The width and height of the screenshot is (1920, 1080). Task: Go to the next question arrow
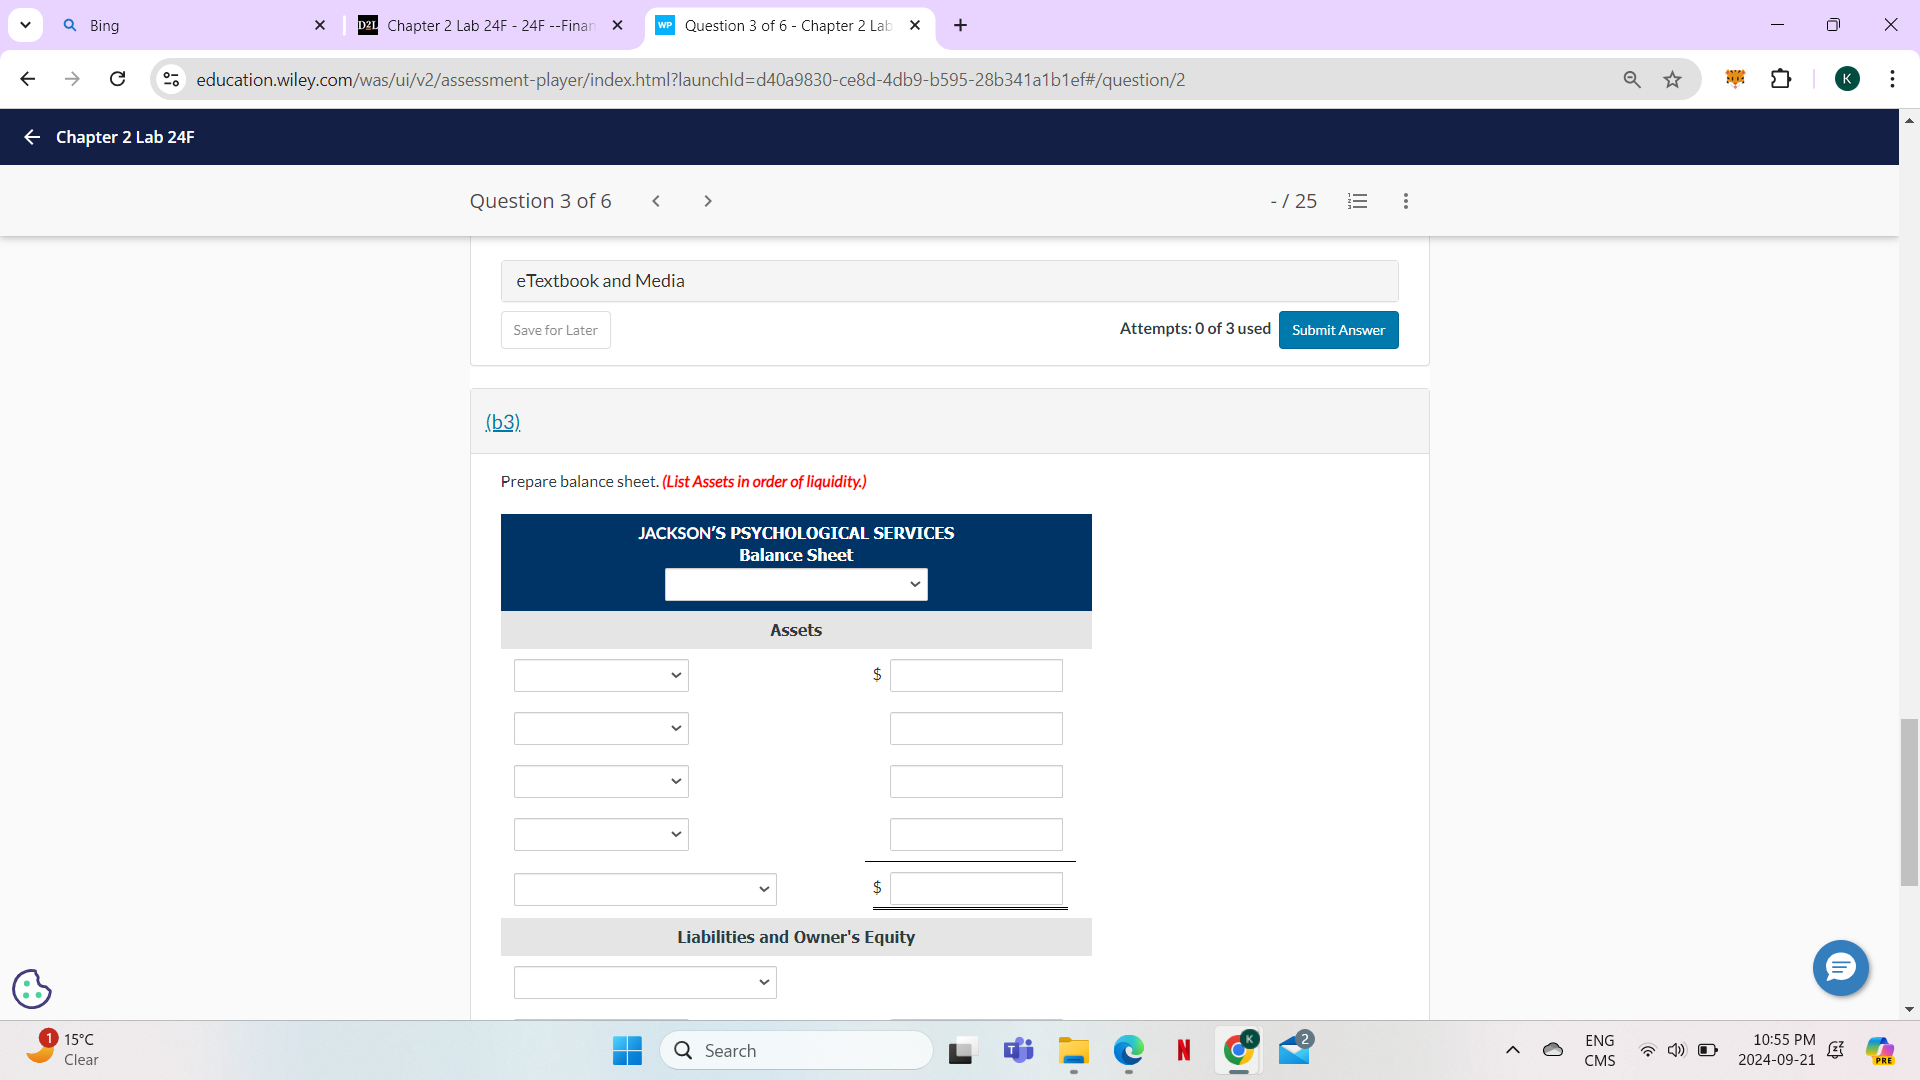coord(708,201)
